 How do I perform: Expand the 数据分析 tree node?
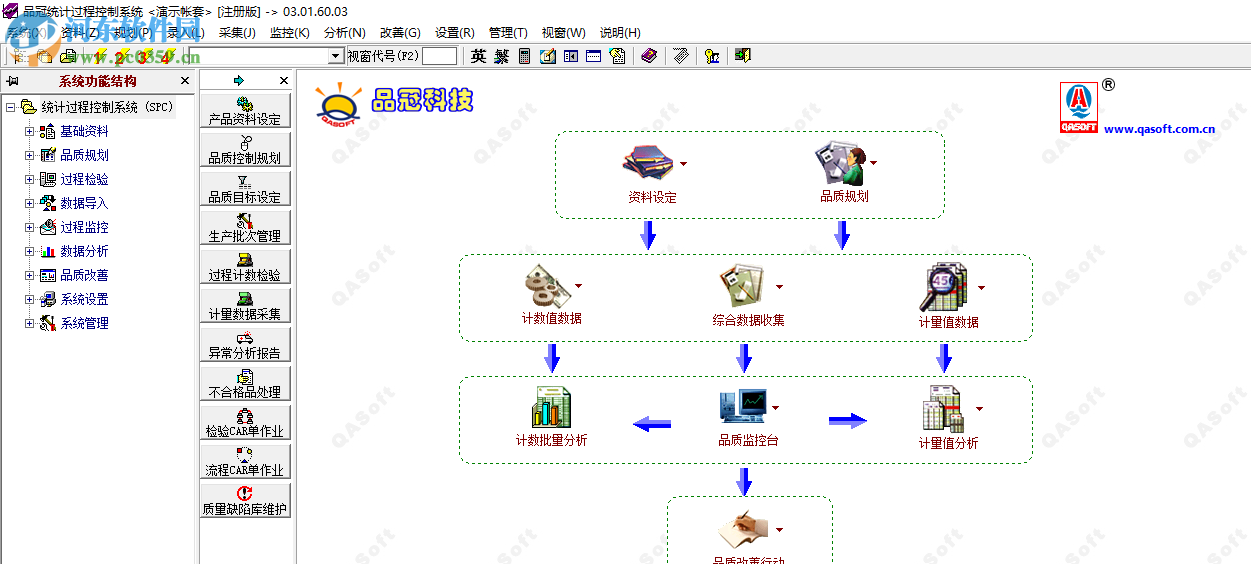(x=30, y=251)
